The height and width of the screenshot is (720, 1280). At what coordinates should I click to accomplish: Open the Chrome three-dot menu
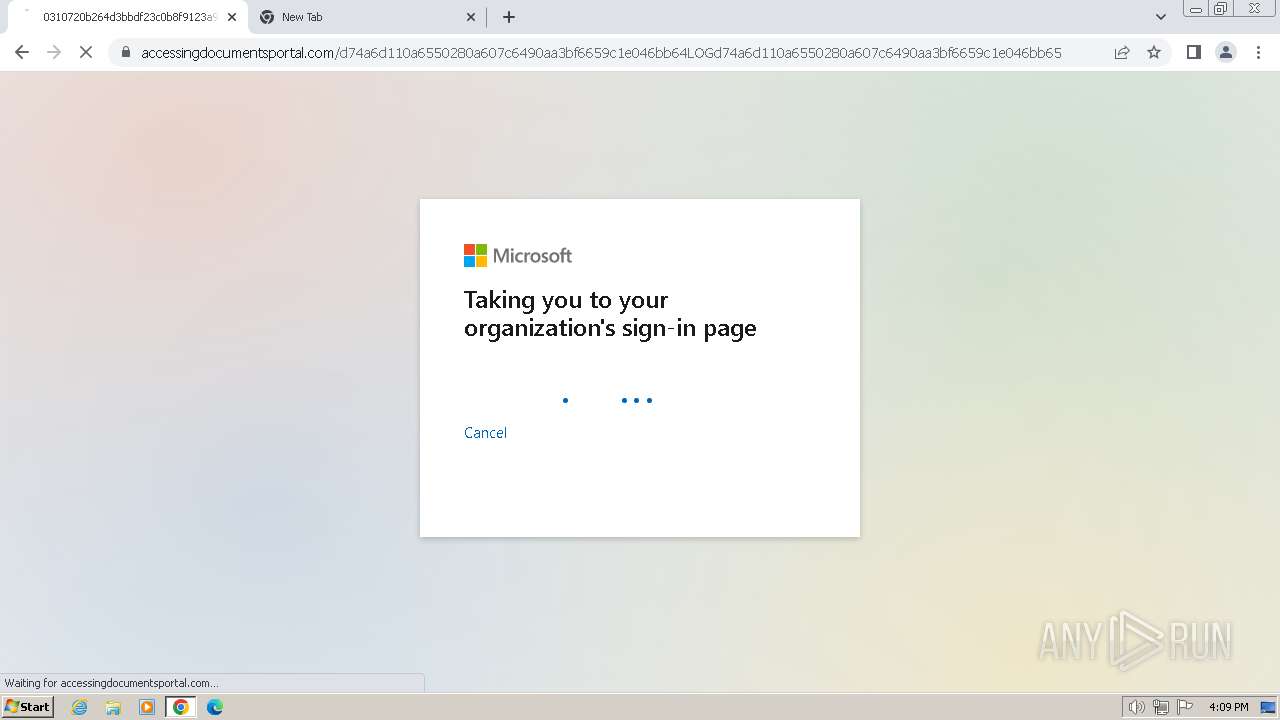[x=1258, y=52]
